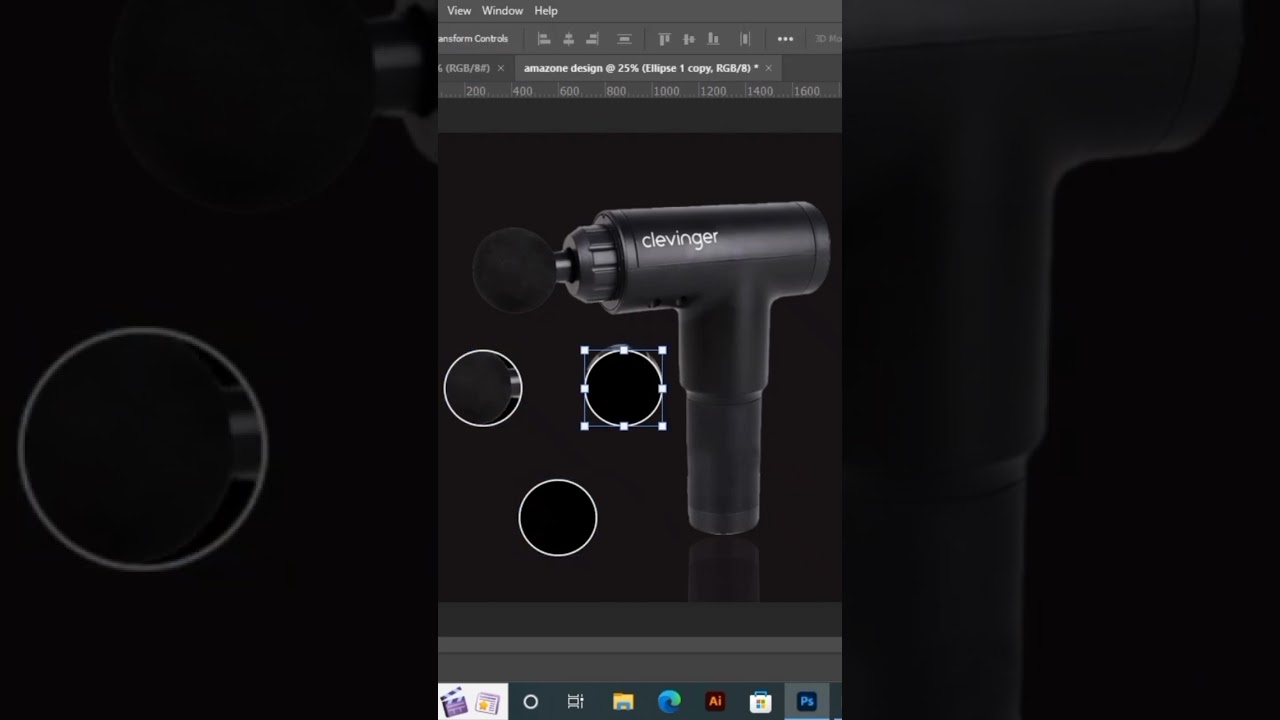Close the partially visible RGB/8# document tab
This screenshot has width=1280, height=720.
(x=501, y=68)
